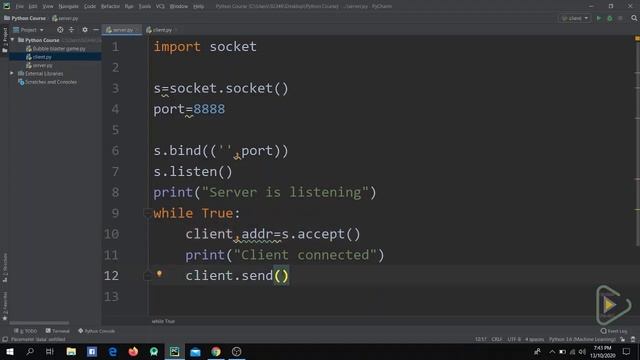Open Firefox from the taskbar

point(133,351)
